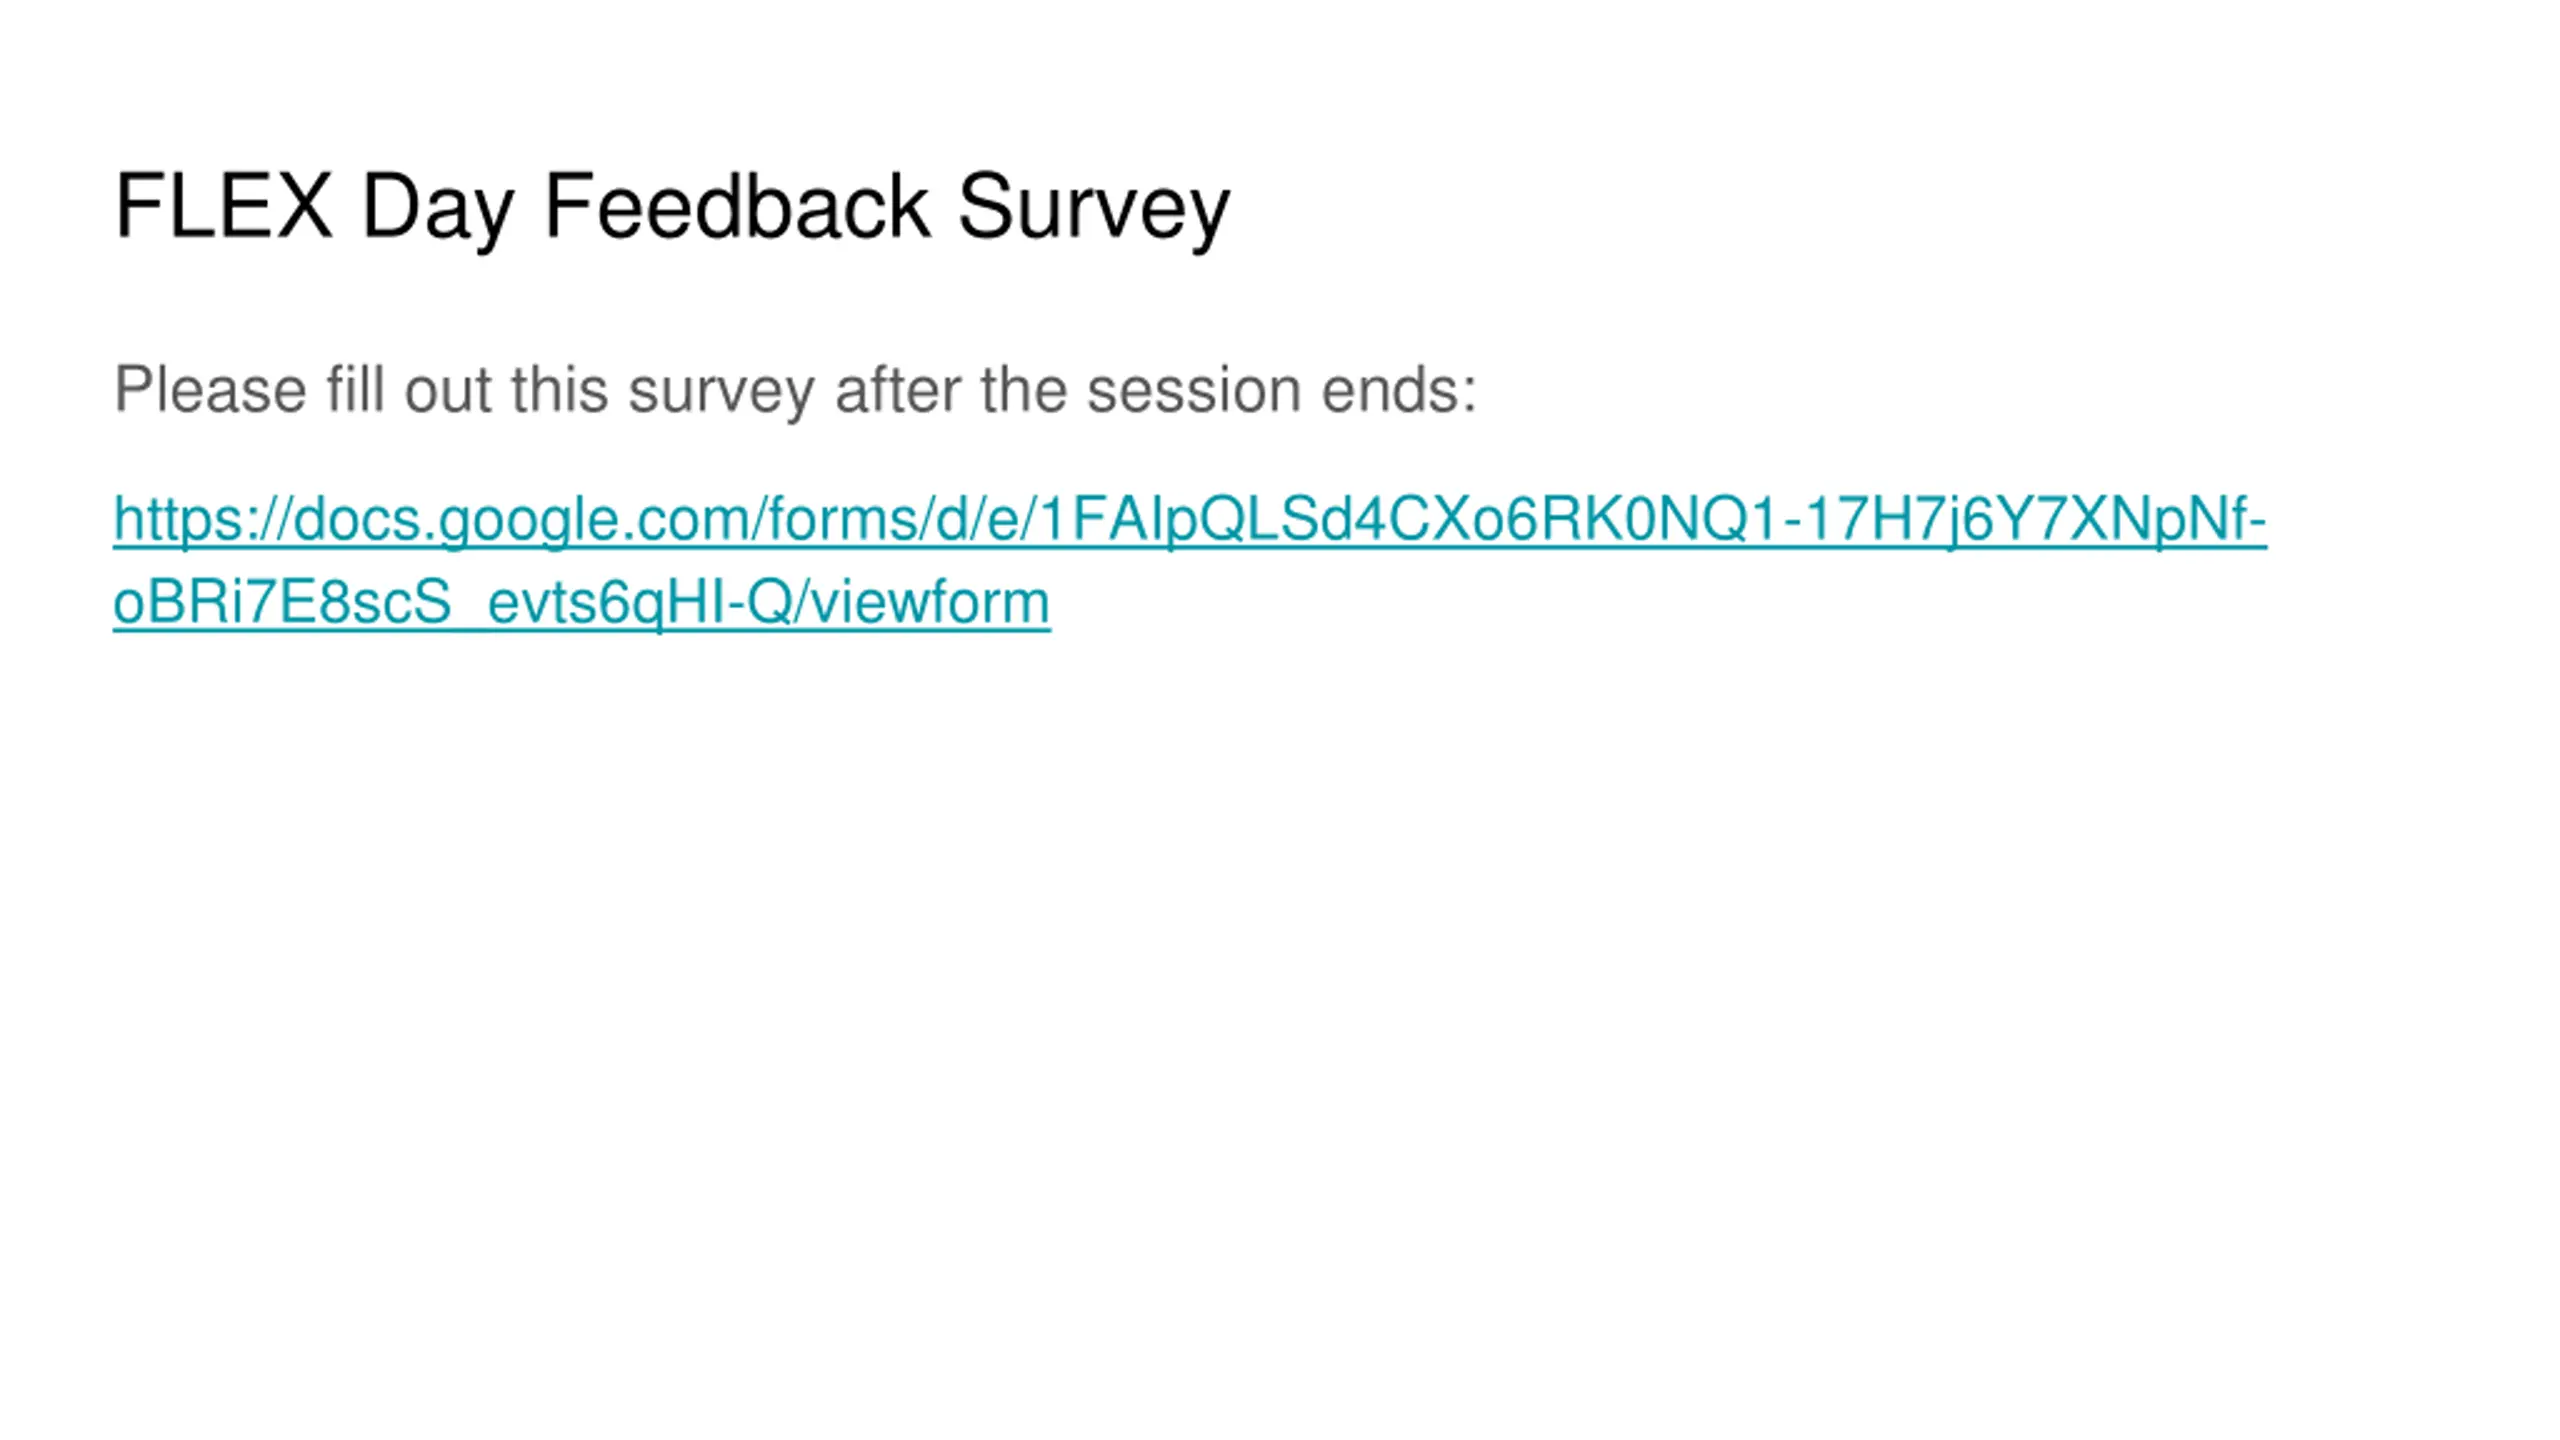The image size is (2560, 1440).
Task: Select the 'FLEX Day Feedback Survey' title
Action: (672, 208)
